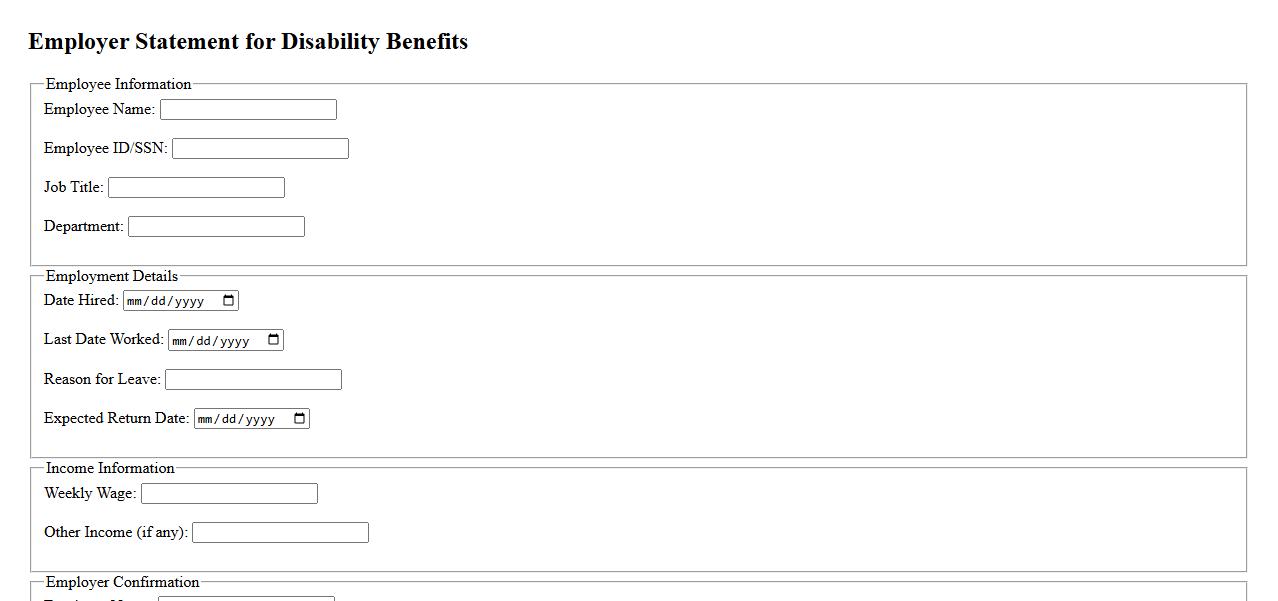The width and height of the screenshot is (1278, 601).
Task: Click the Employer Statement for Disability Benefits heading
Action: coord(248,42)
